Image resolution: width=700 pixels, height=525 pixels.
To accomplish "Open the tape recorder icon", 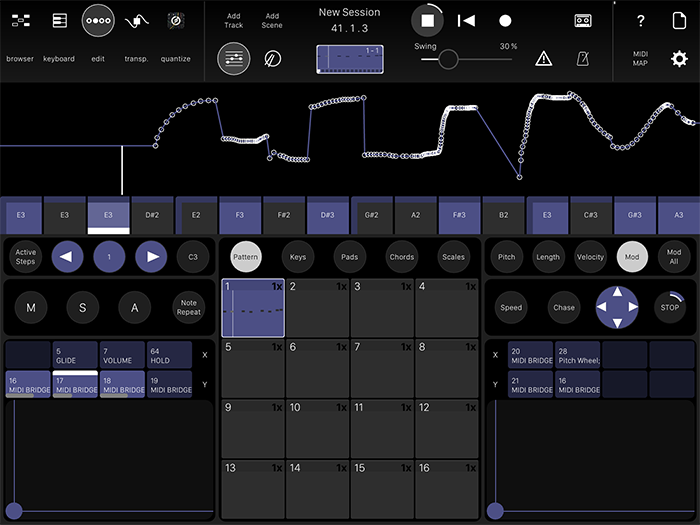I will click(583, 21).
